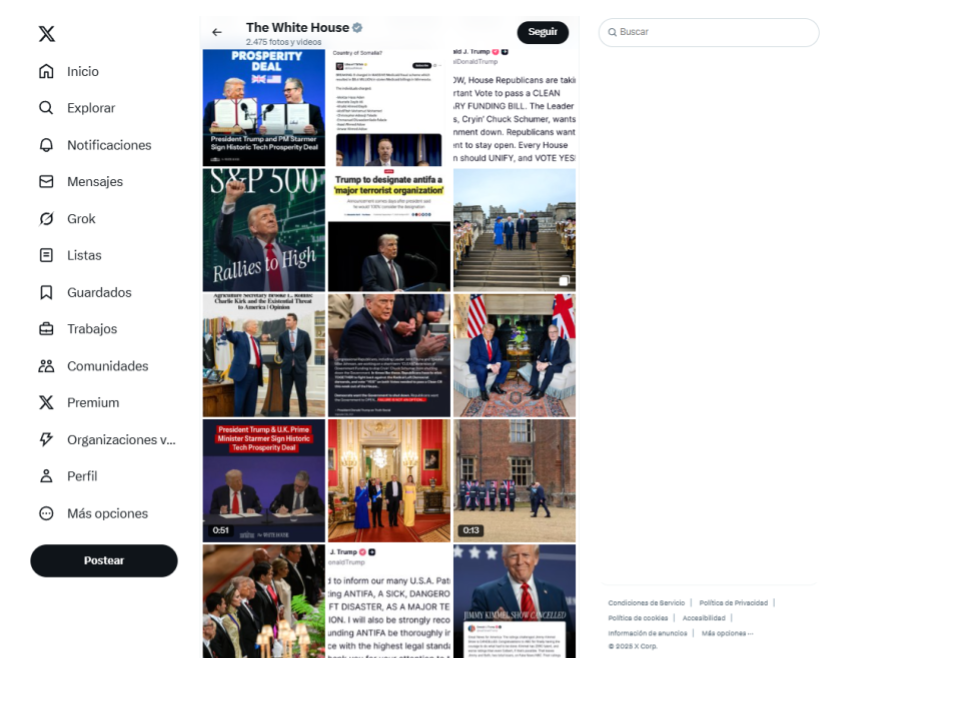
Task: Expand footer Más opciones link
Action: (x=727, y=633)
